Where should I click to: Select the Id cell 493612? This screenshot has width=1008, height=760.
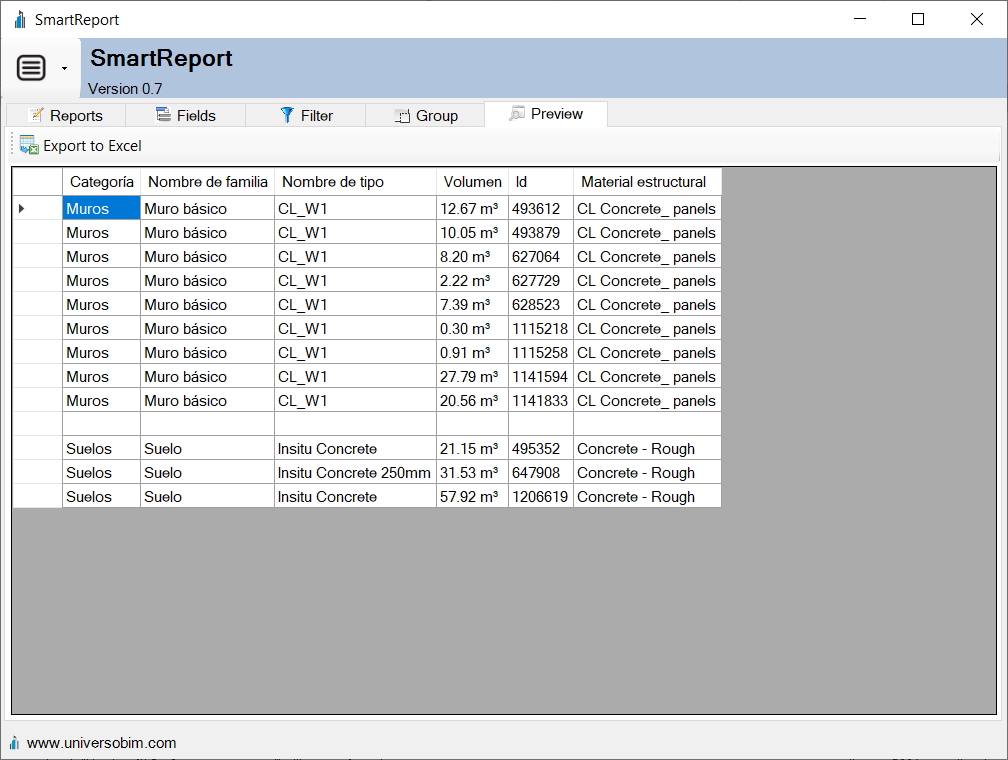tap(541, 208)
